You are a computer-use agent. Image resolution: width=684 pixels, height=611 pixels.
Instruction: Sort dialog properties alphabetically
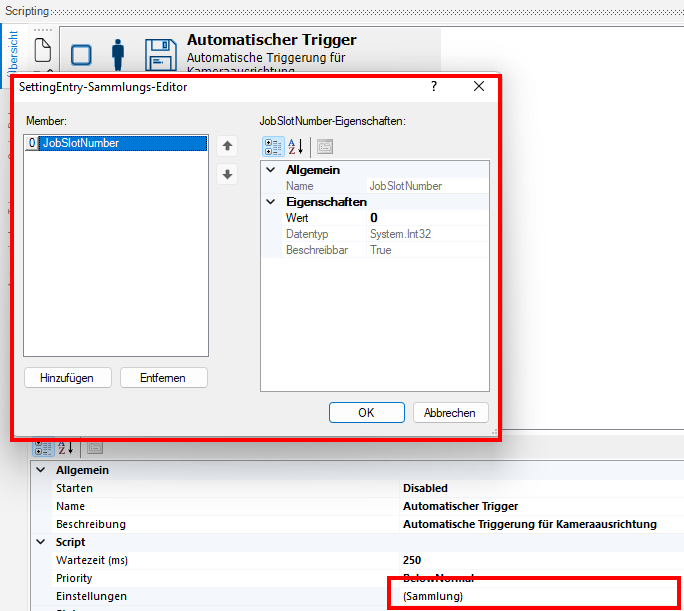click(x=296, y=146)
